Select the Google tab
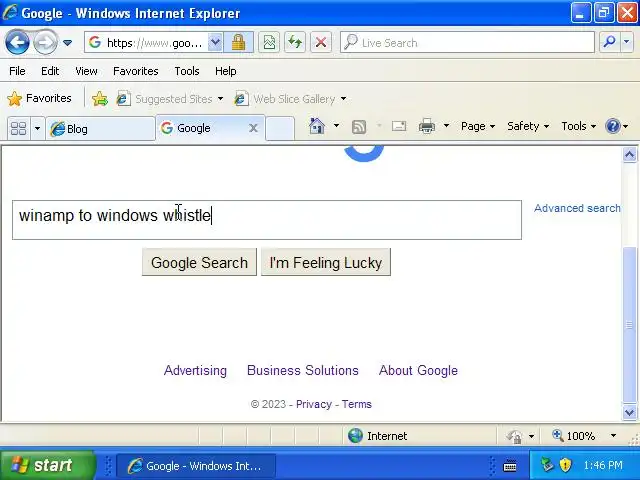 pos(202,128)
